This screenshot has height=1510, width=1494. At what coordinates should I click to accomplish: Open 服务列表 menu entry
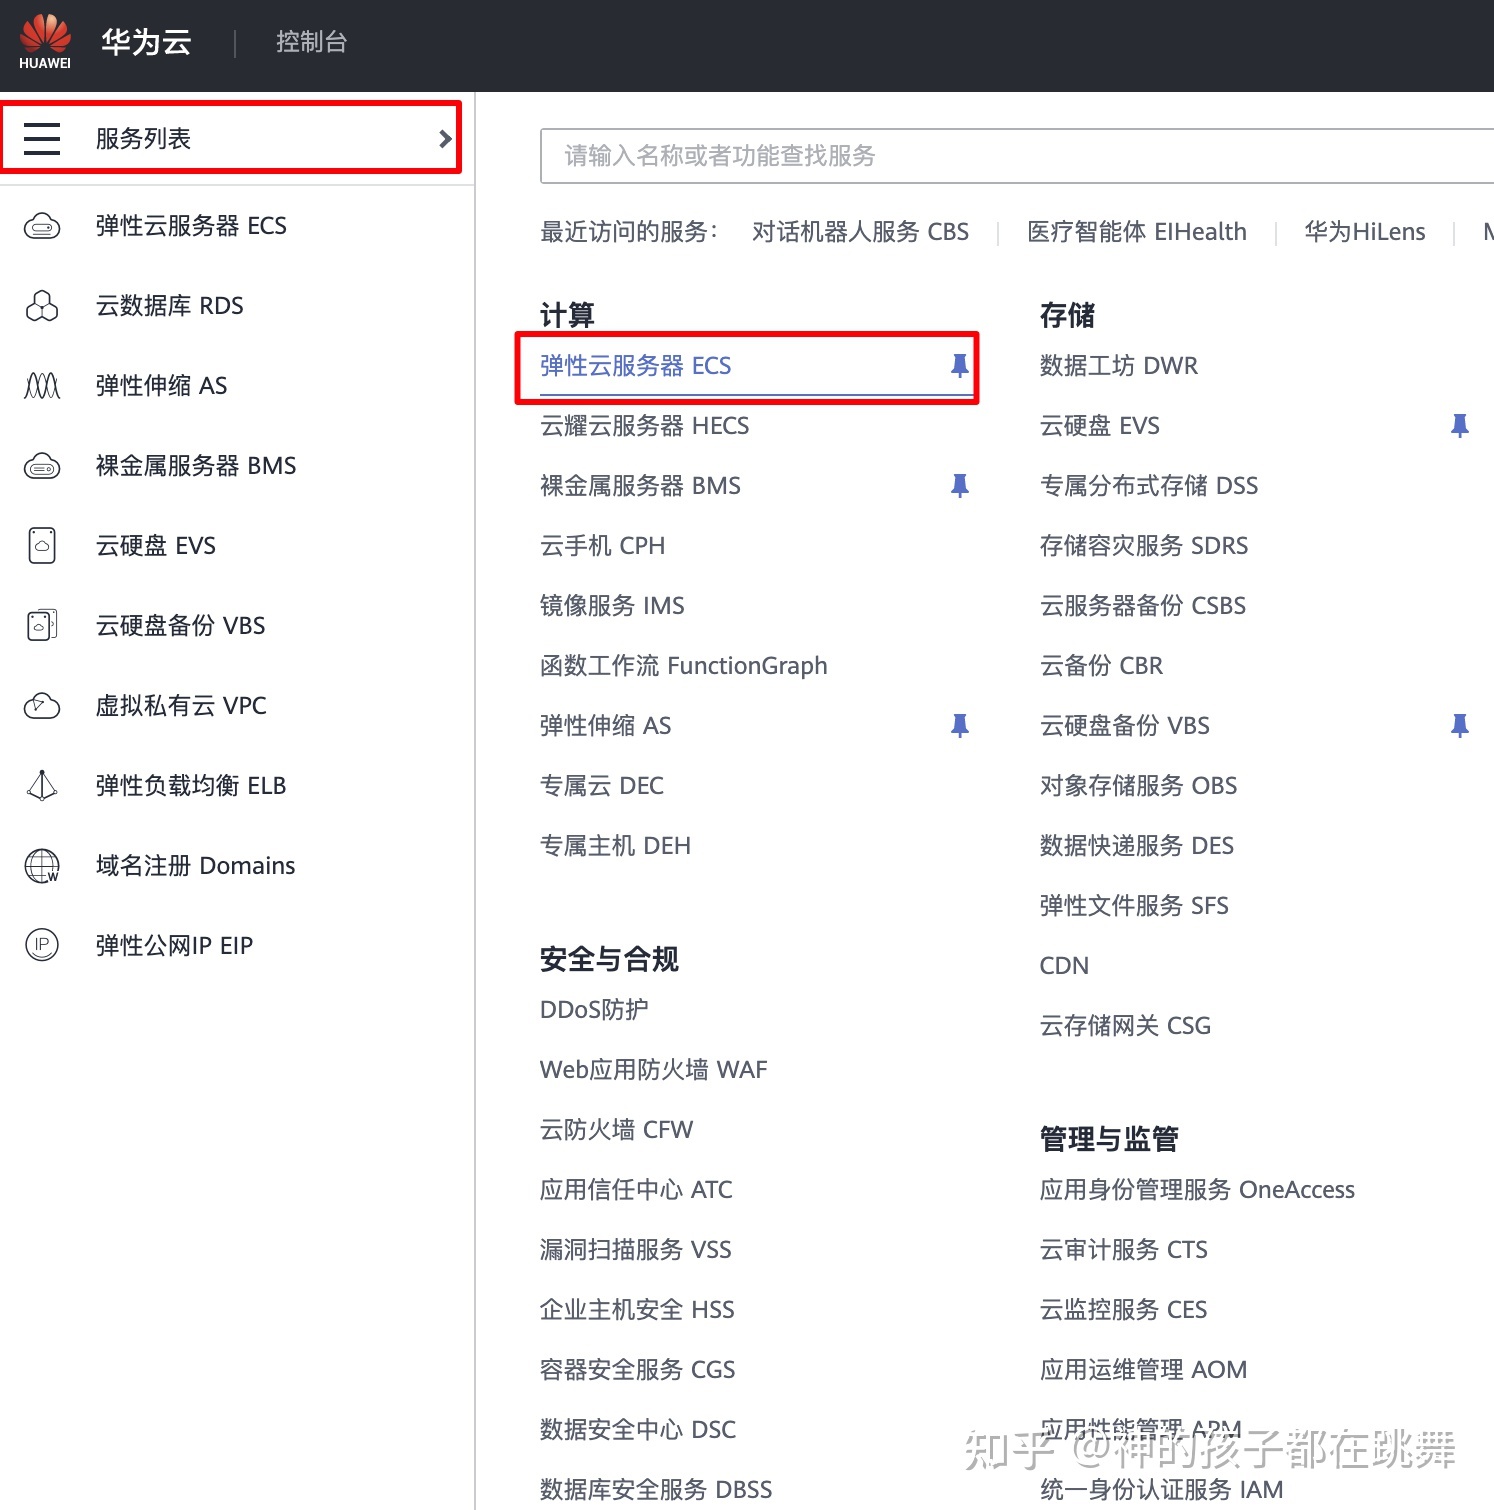click(143, 138)
